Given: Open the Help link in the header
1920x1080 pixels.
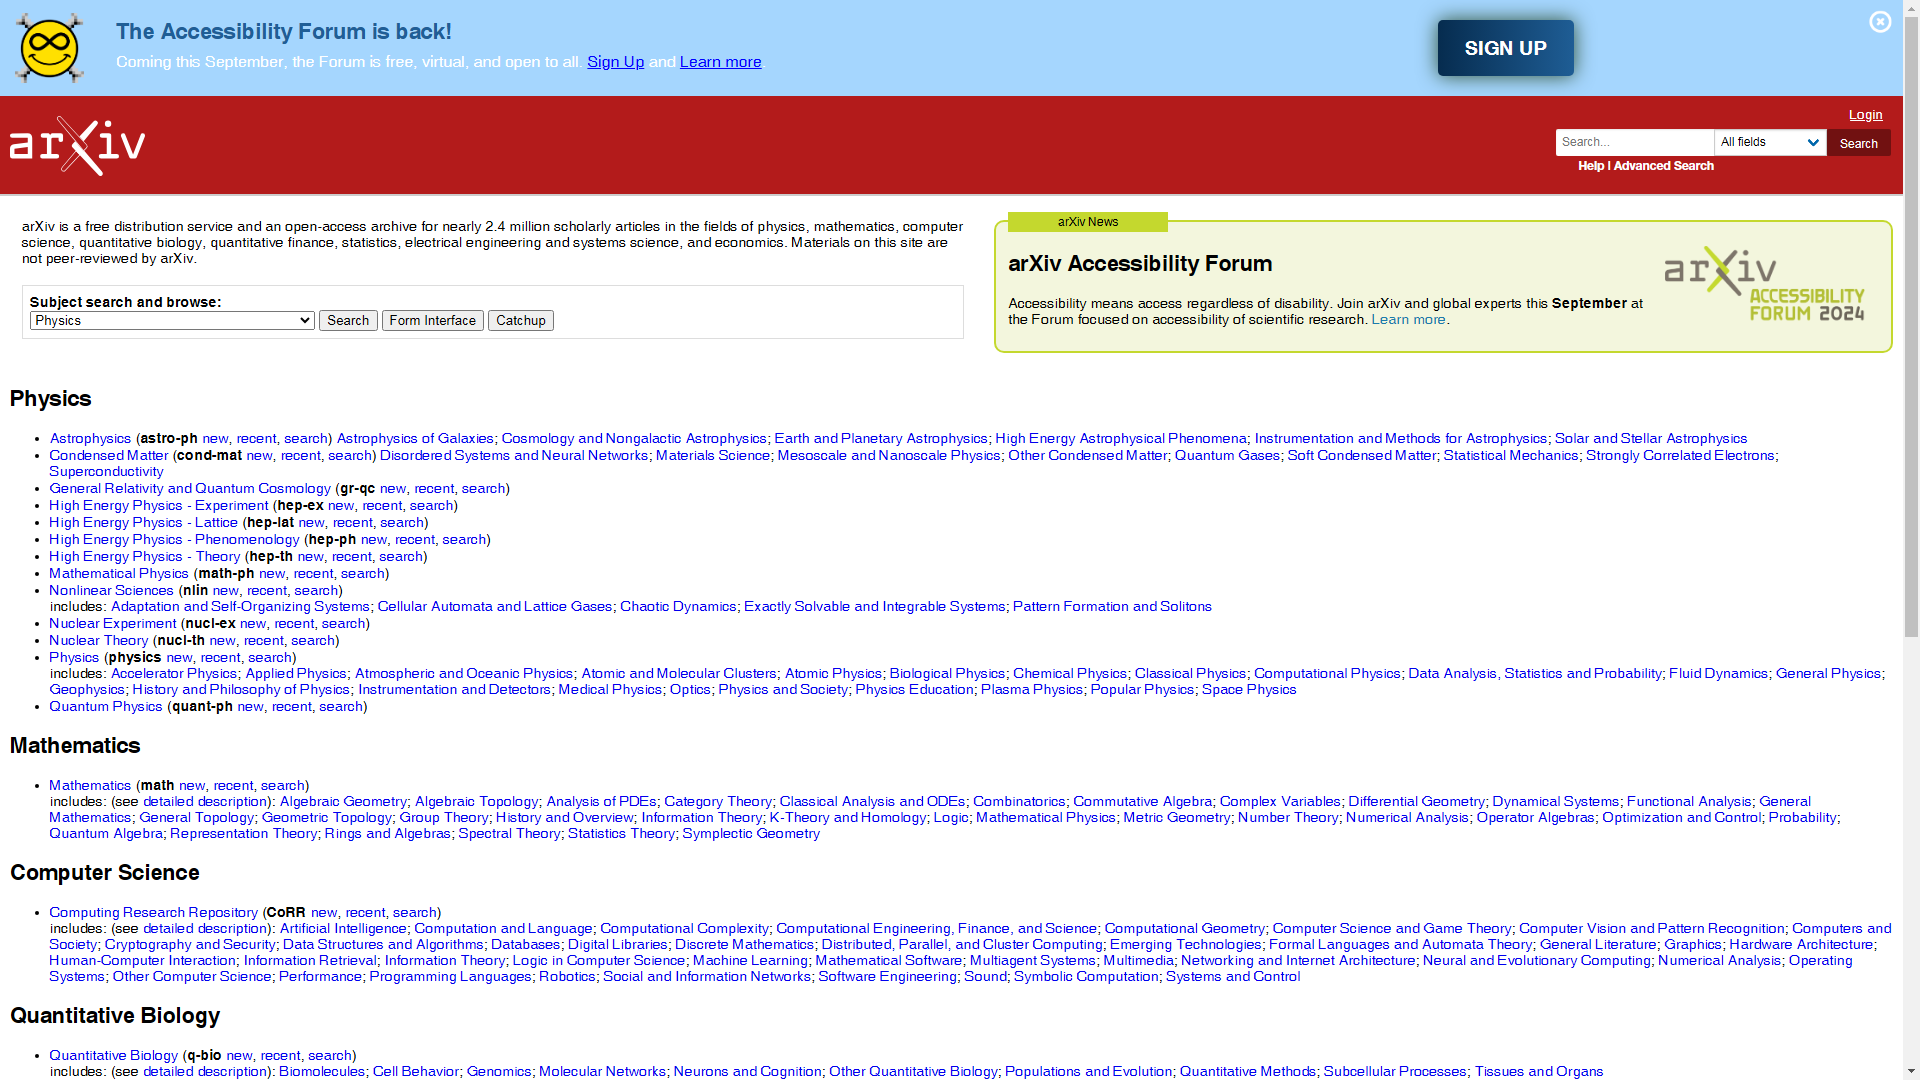Looking at the screenshot, I should (1591, 166).
